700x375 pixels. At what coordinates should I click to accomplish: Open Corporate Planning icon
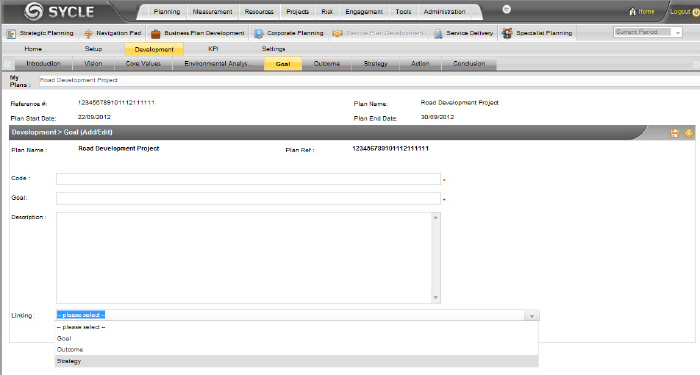[x=259, y=33]
